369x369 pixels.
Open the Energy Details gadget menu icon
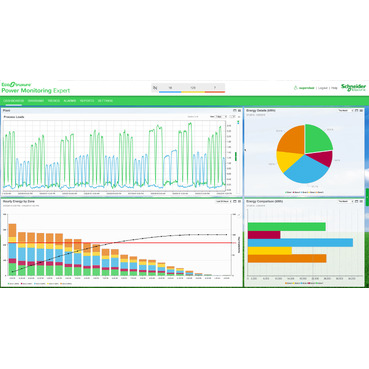(x=361, y=110)
